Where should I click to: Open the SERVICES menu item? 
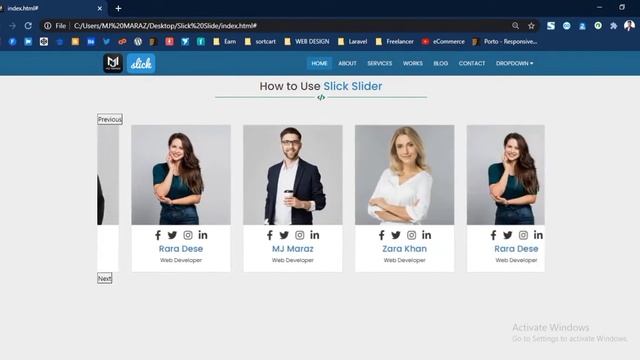[x=380, y=63]
